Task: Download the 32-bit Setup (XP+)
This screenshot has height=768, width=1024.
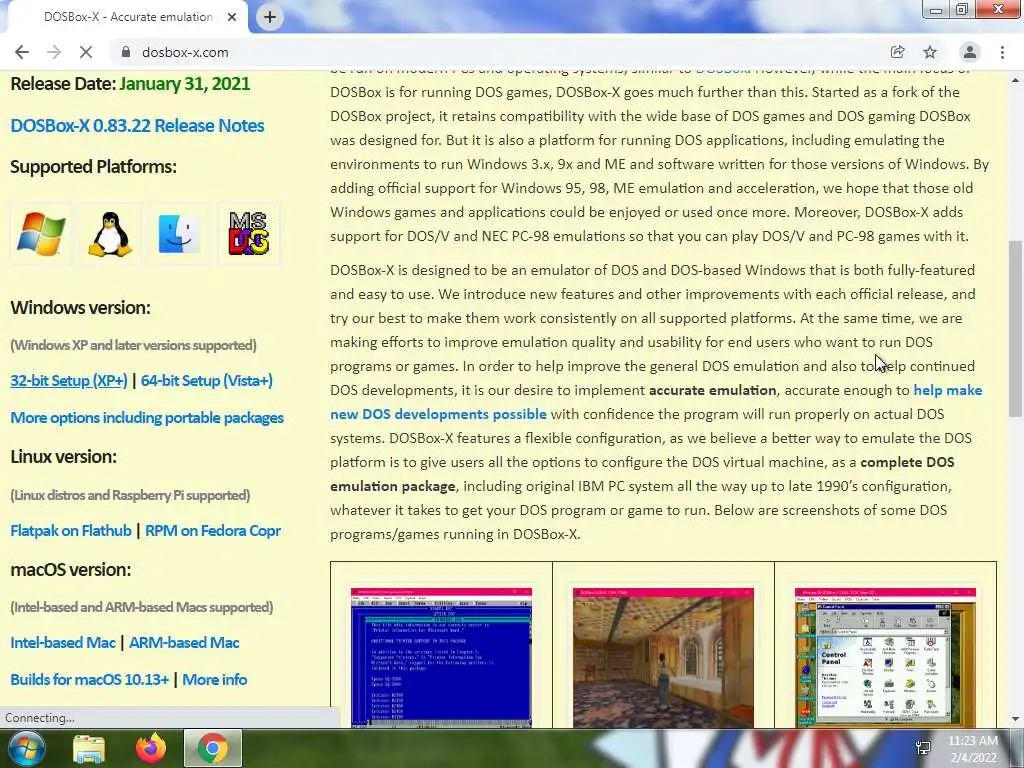Action: (69, 381)
